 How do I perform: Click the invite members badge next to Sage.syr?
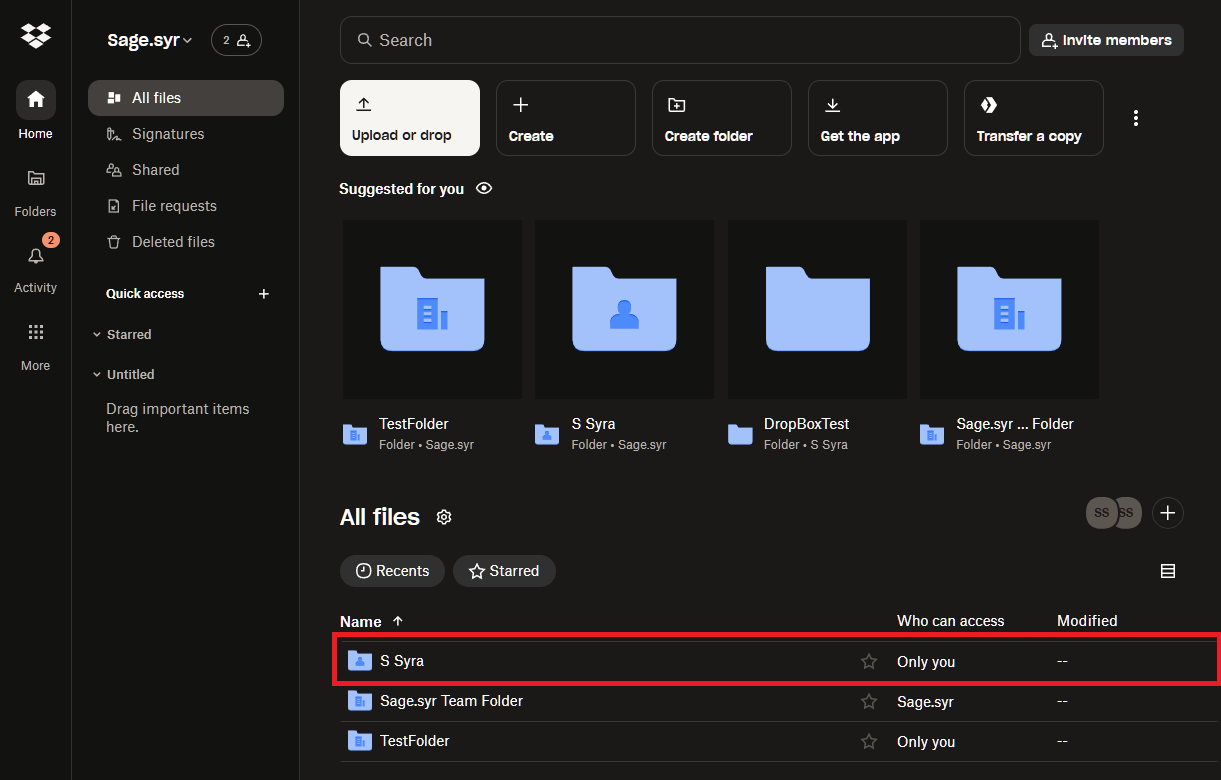[237, 40]
